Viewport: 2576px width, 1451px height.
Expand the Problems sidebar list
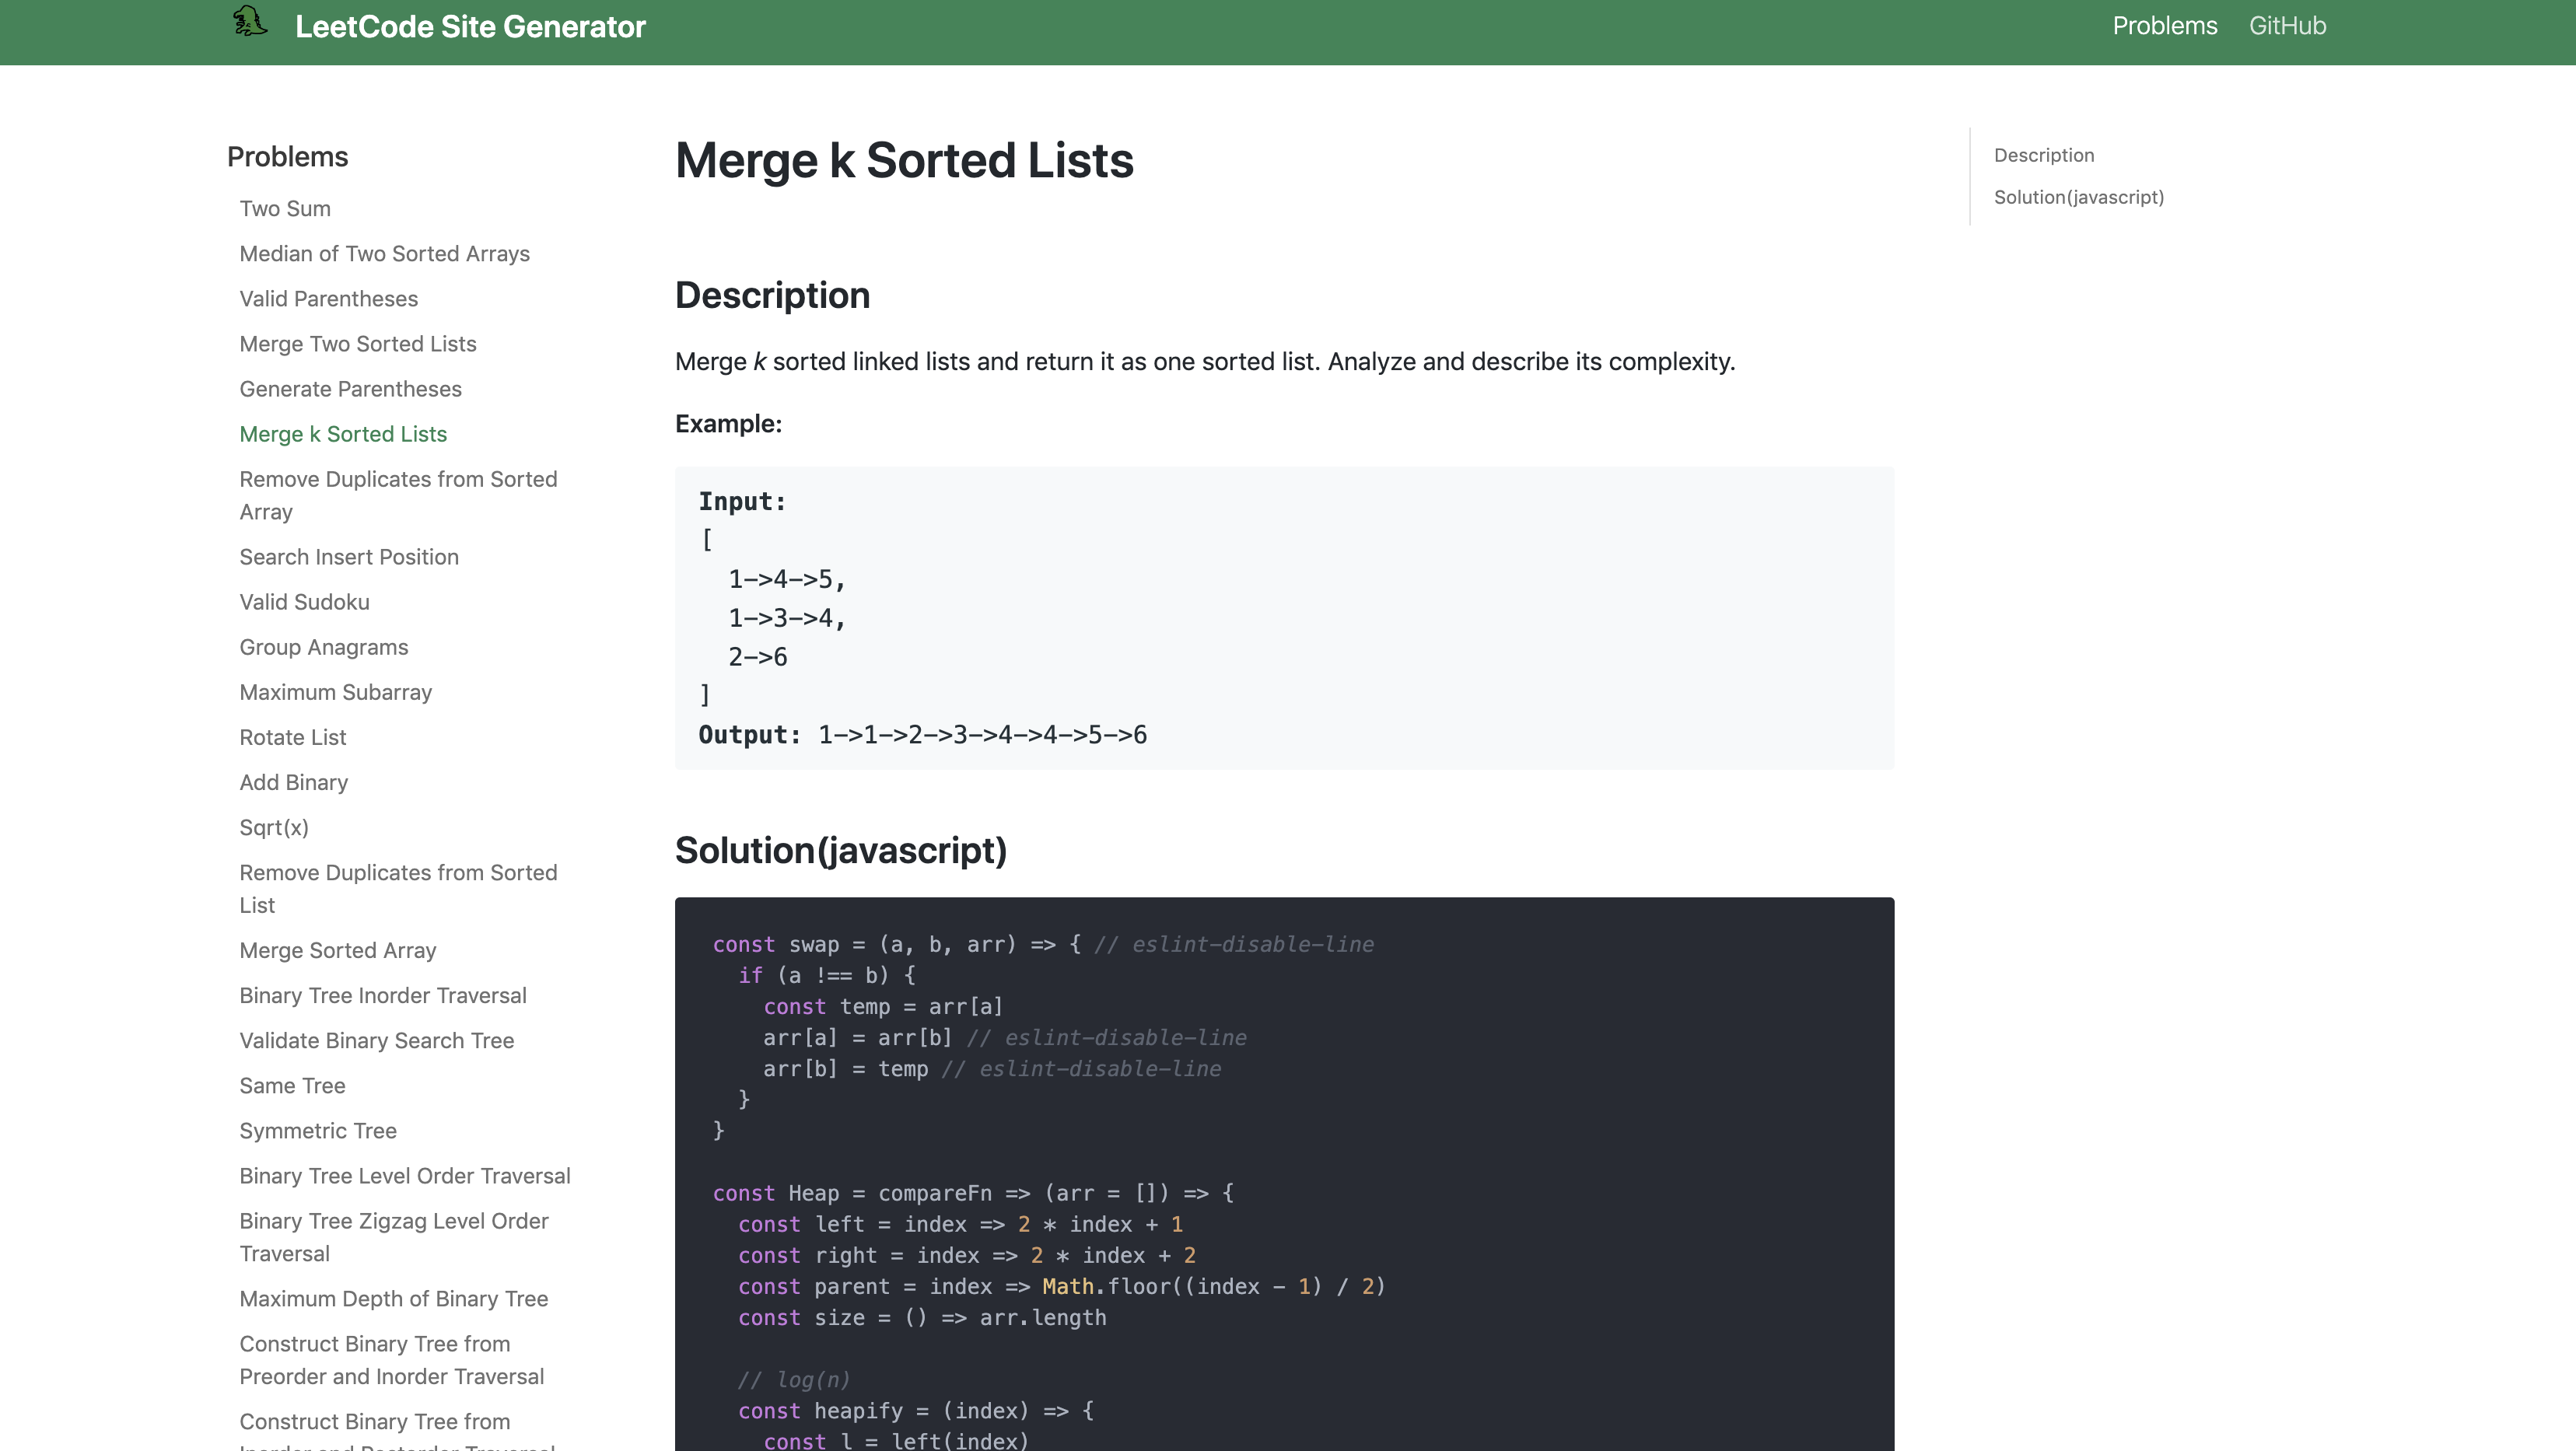point(287,156)
